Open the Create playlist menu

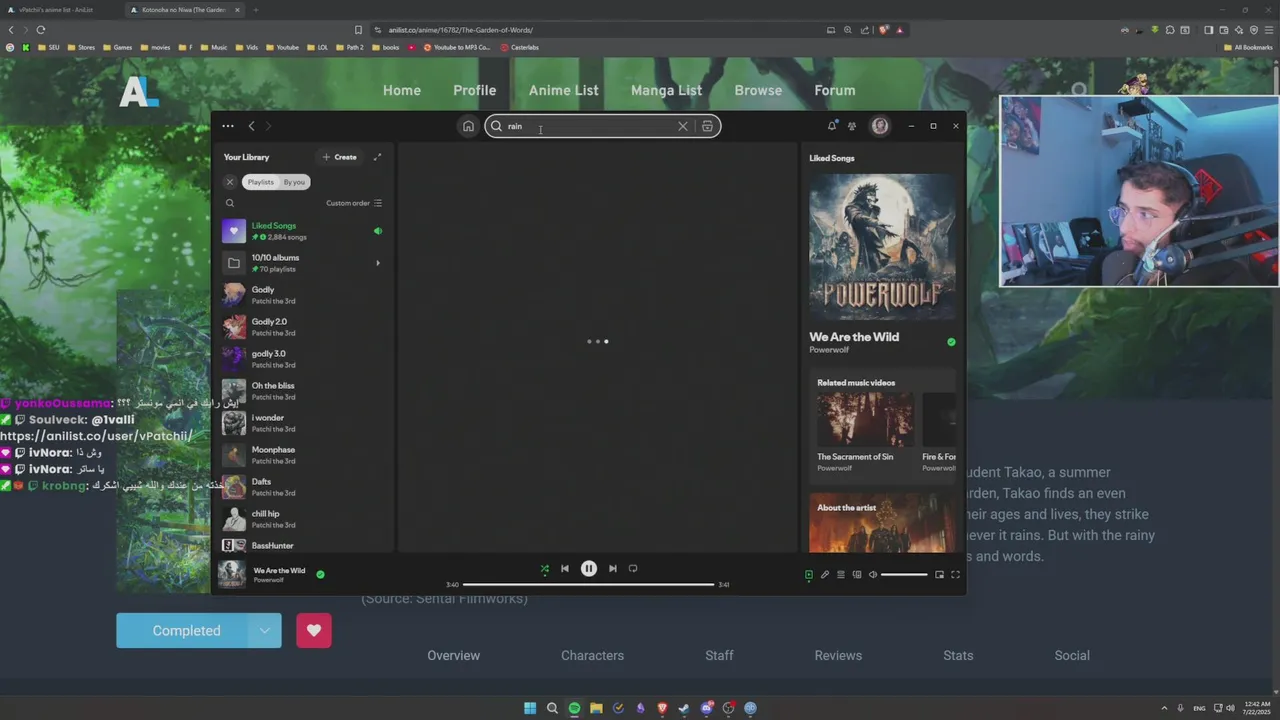(339, 157)
